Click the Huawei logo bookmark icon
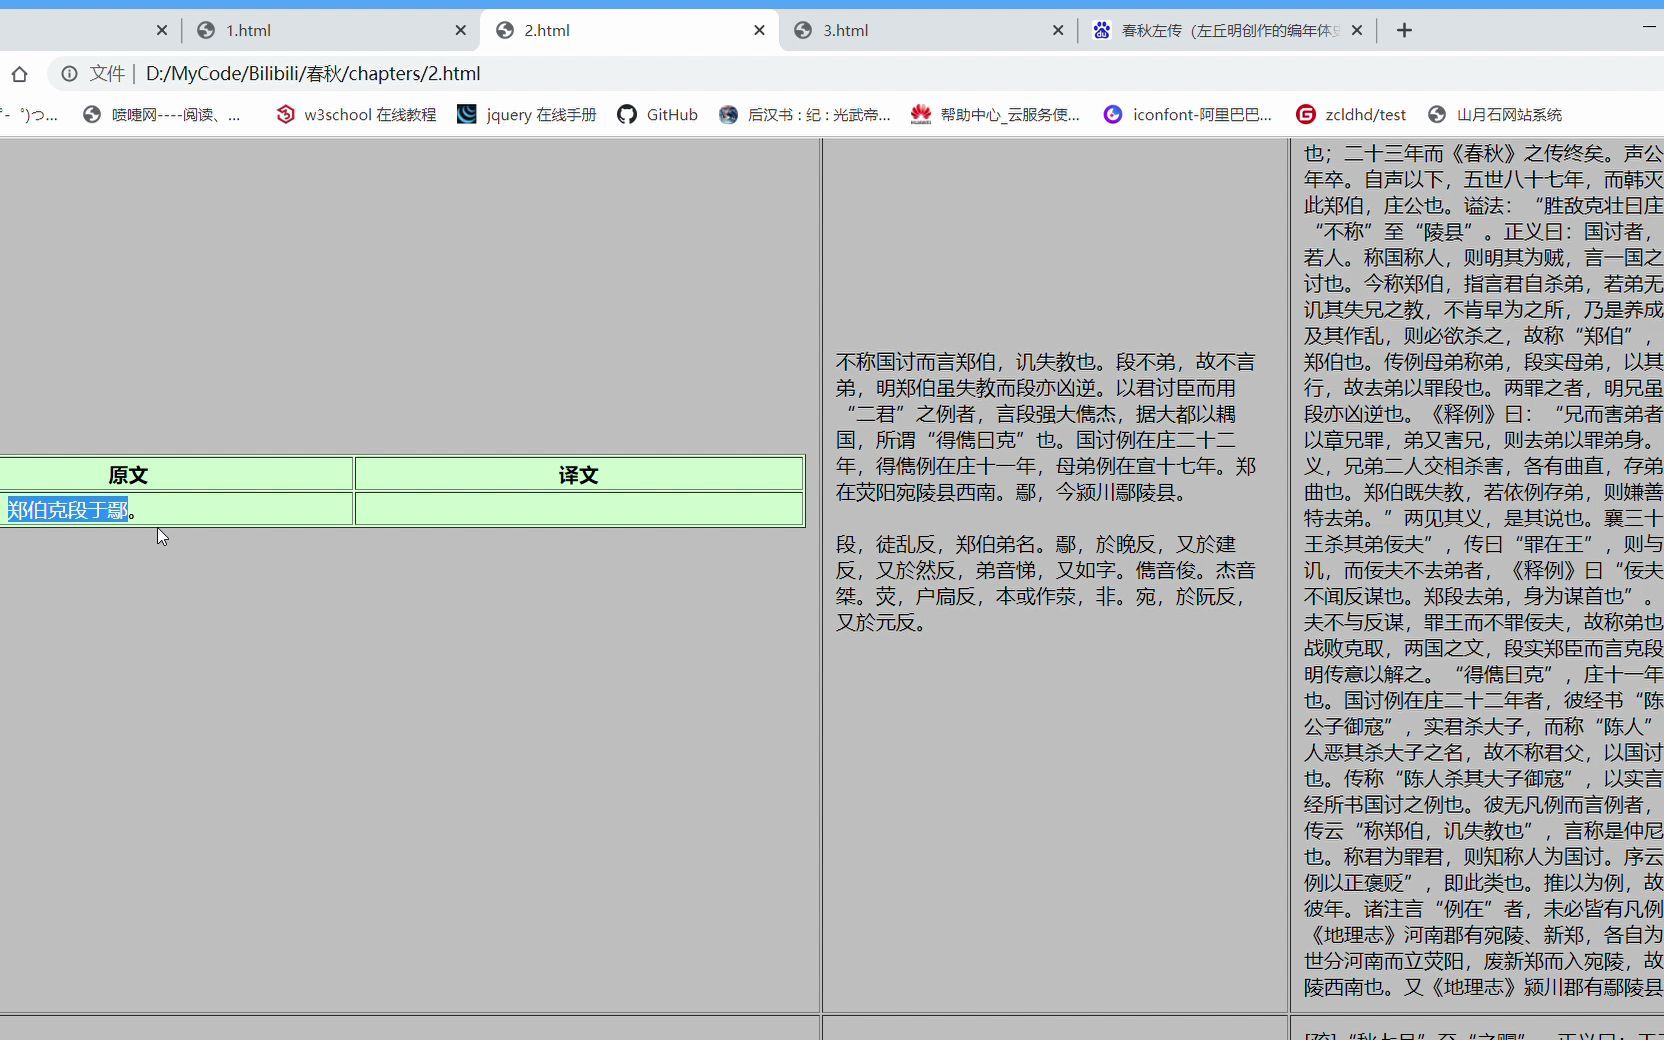The width and height of the screenshot is (1664, 1040). click(x=921, y=115)
